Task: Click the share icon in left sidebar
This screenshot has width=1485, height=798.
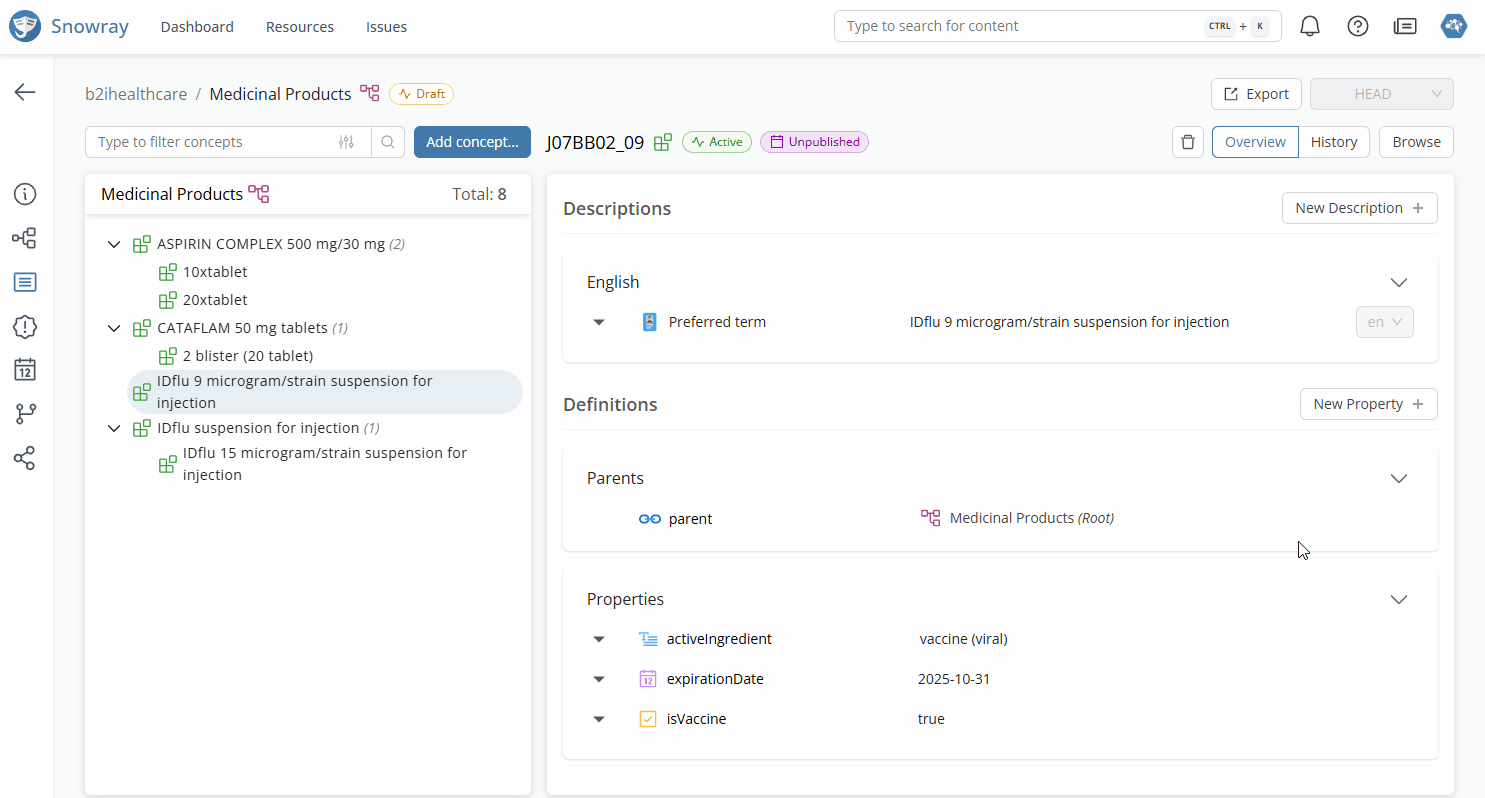Action: click(x=25, y=458)
